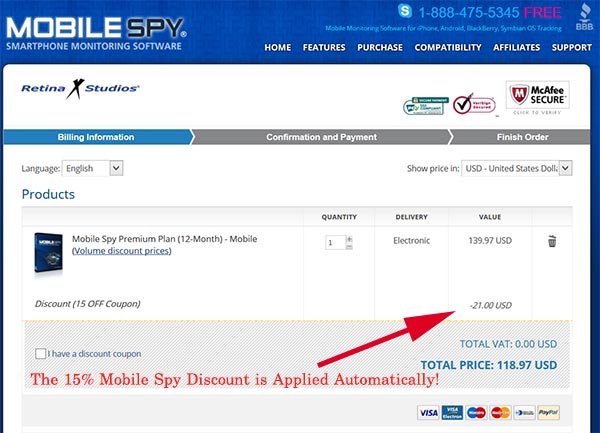Click the Mobile Spy logo in header
The width and height of the screenshot is (600, 433).
tap(96, 34)
